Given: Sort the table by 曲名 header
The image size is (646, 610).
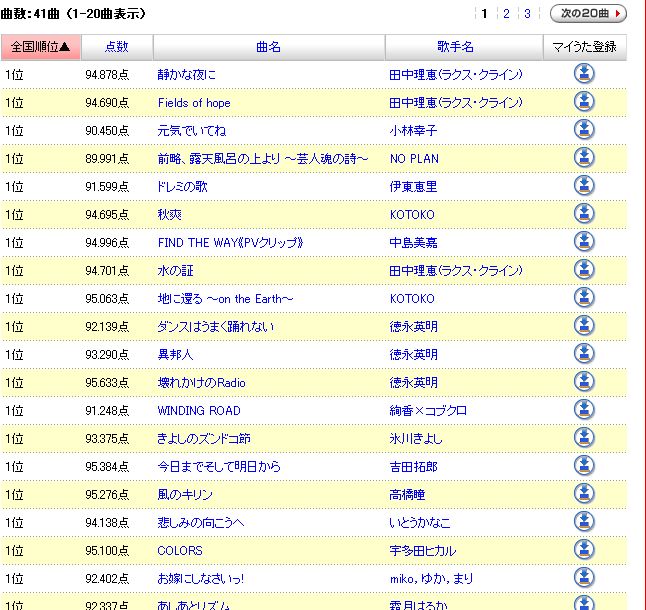Looking at the screenshot, I should pyautogui.click(x=268, y=47).
